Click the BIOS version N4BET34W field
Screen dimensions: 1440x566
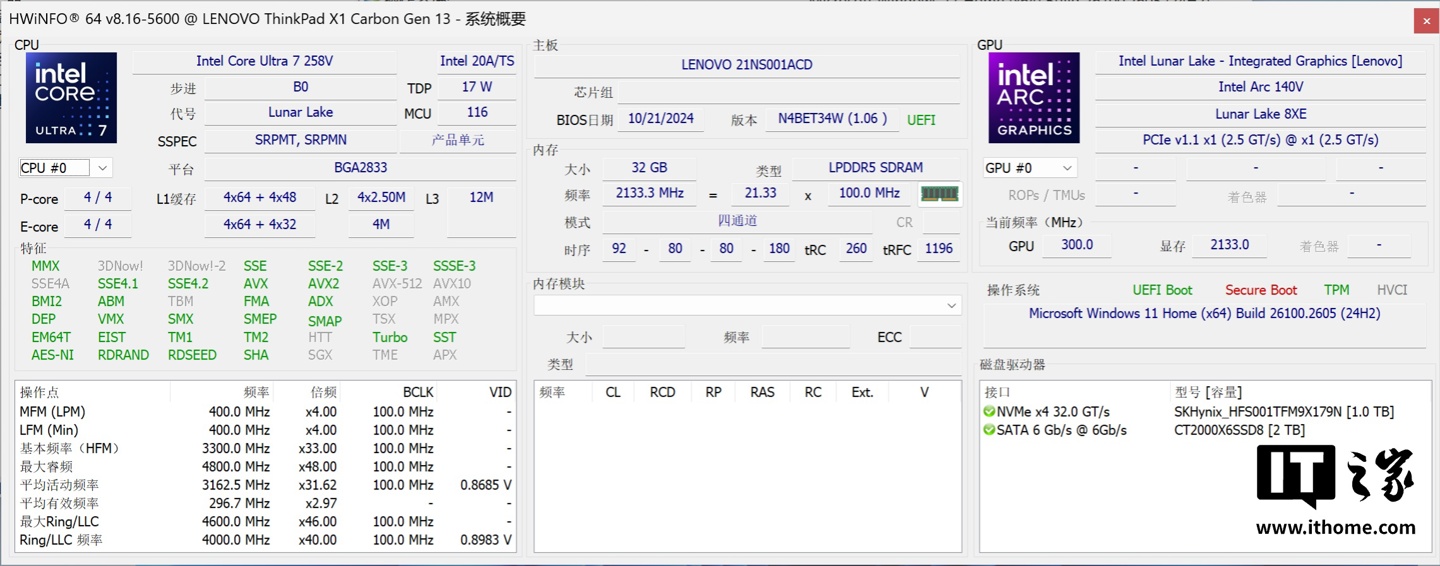832,119
